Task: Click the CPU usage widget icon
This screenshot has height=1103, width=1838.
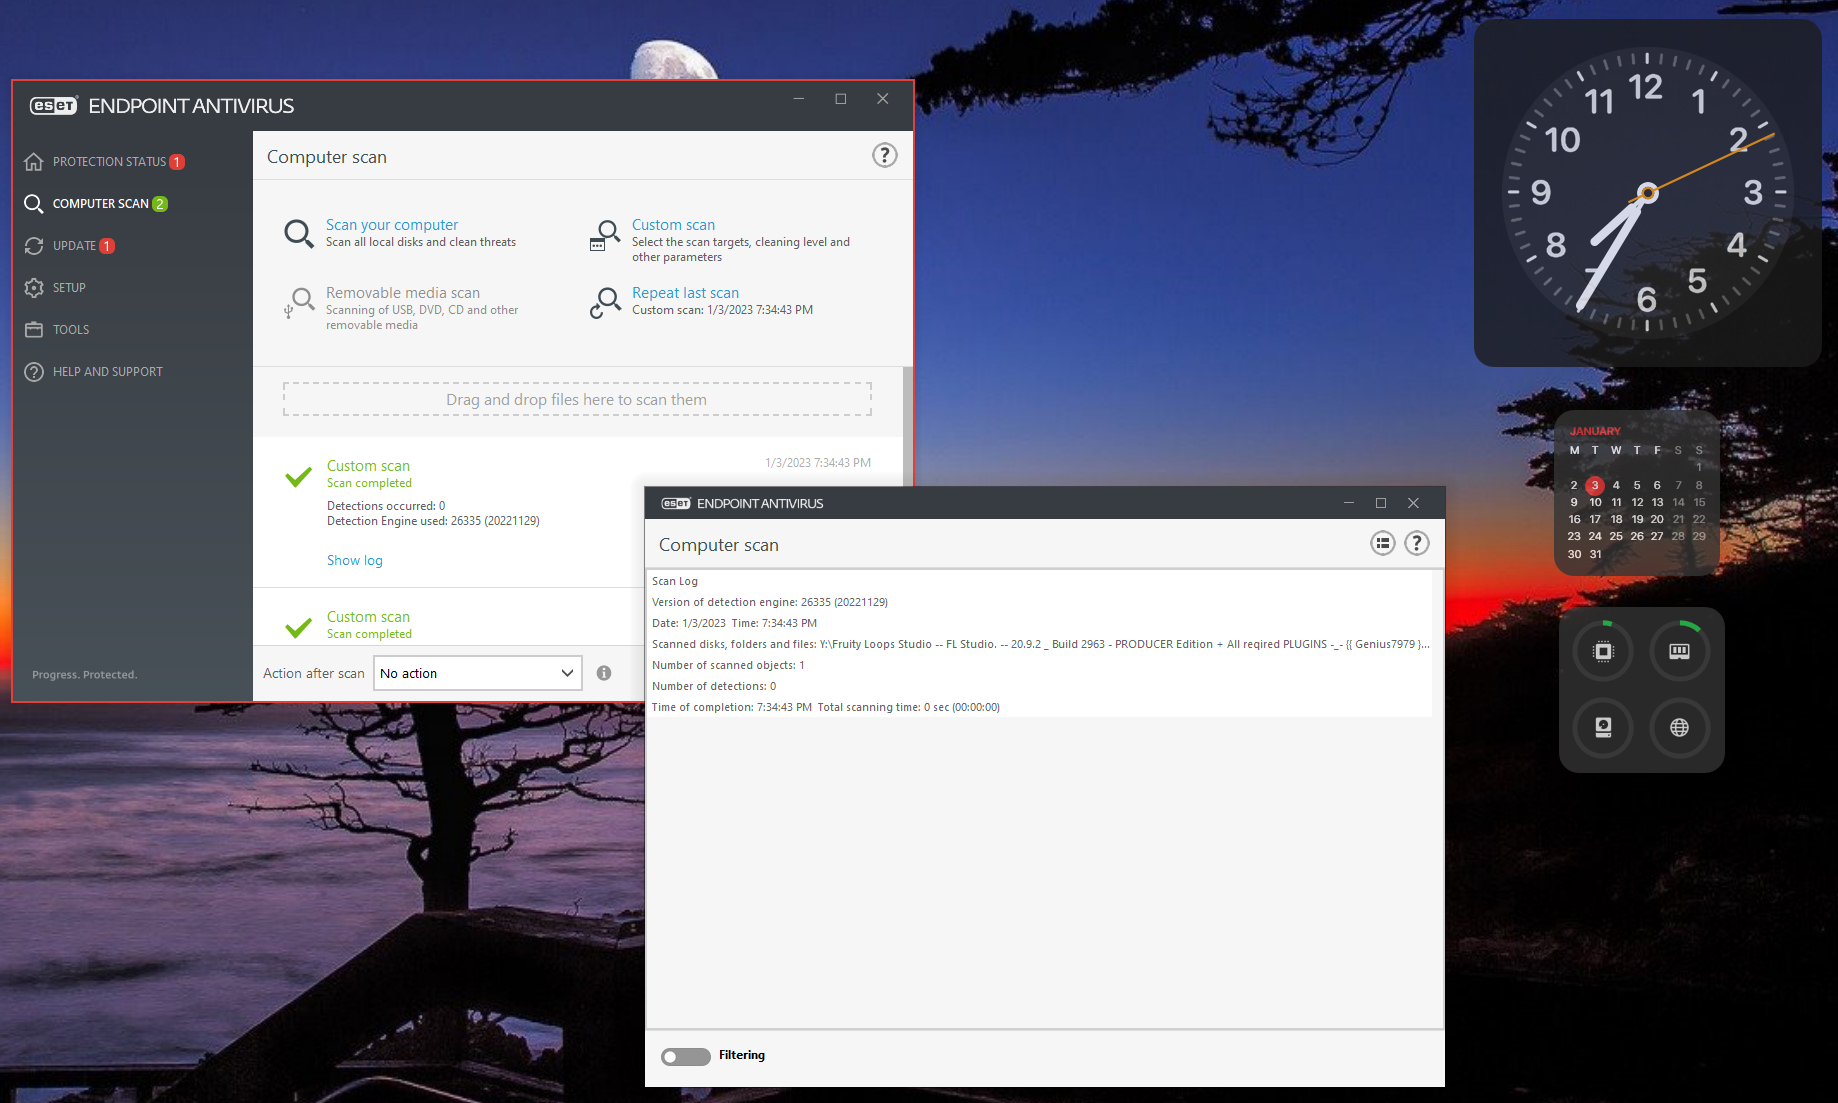Action: 1603,651
